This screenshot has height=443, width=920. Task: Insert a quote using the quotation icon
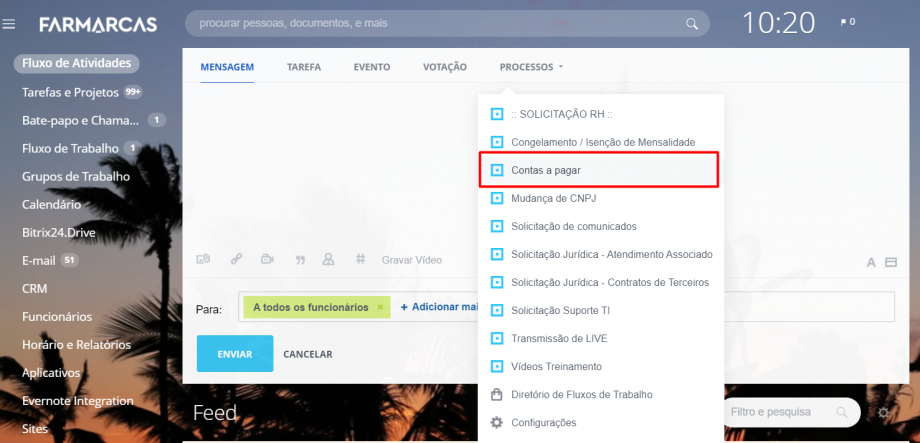pos(299,260)
